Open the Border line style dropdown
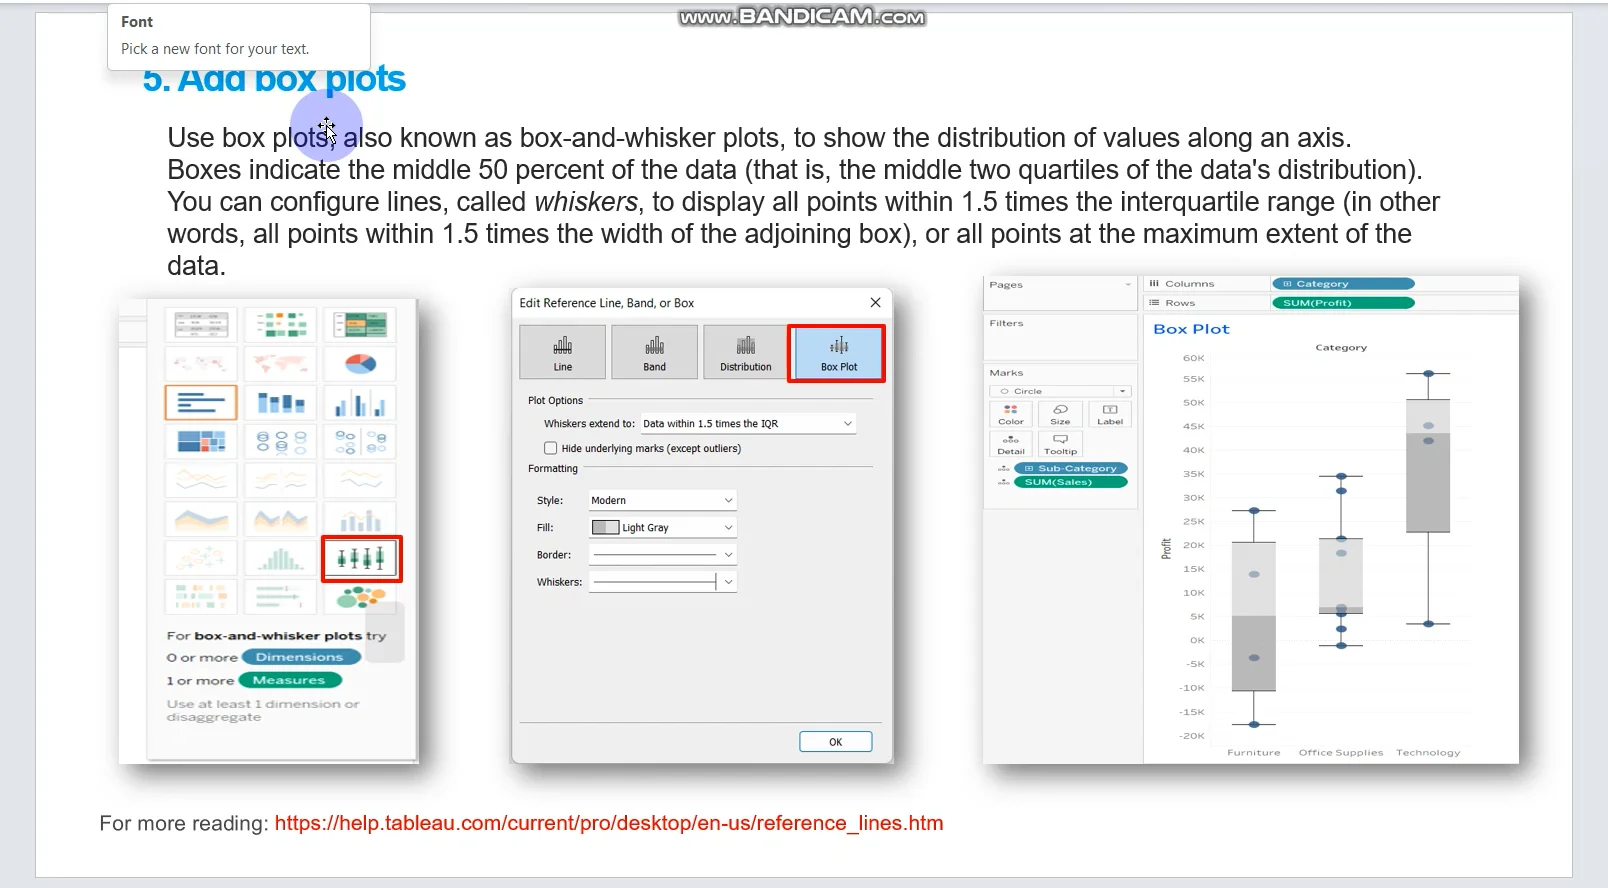This screenshot has height=888, width=1608. [x=662, y=554]
